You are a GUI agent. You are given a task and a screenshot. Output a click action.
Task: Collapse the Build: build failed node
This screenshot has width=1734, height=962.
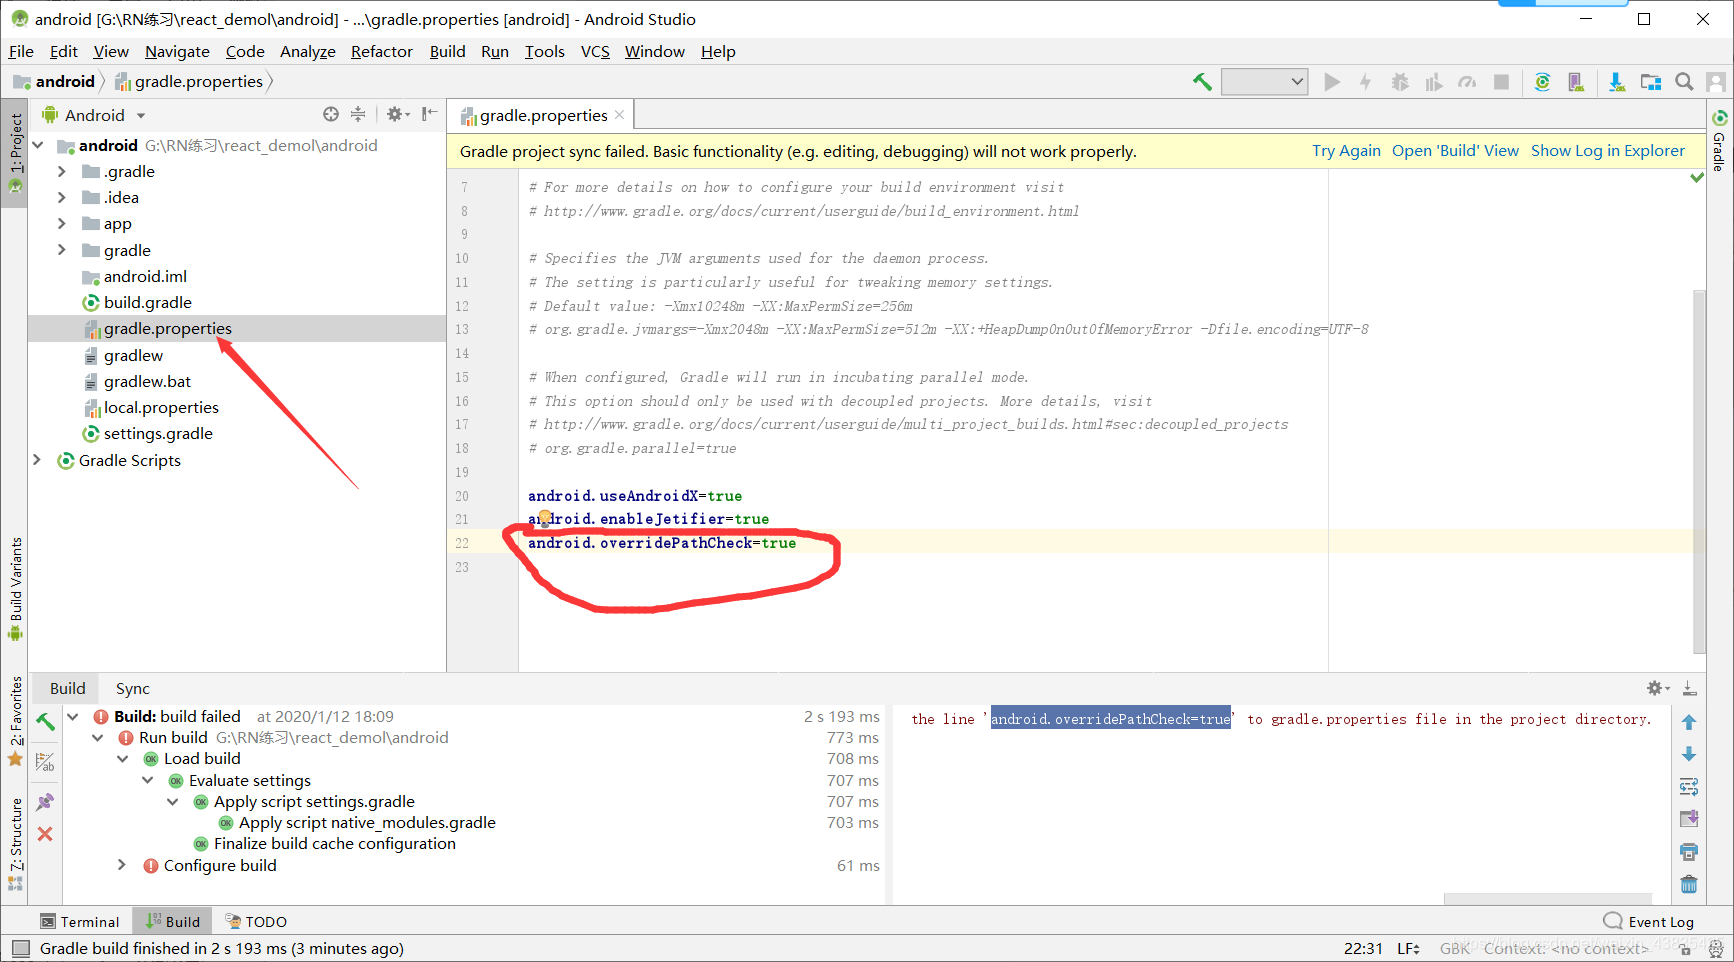click(x=73, y=716)
